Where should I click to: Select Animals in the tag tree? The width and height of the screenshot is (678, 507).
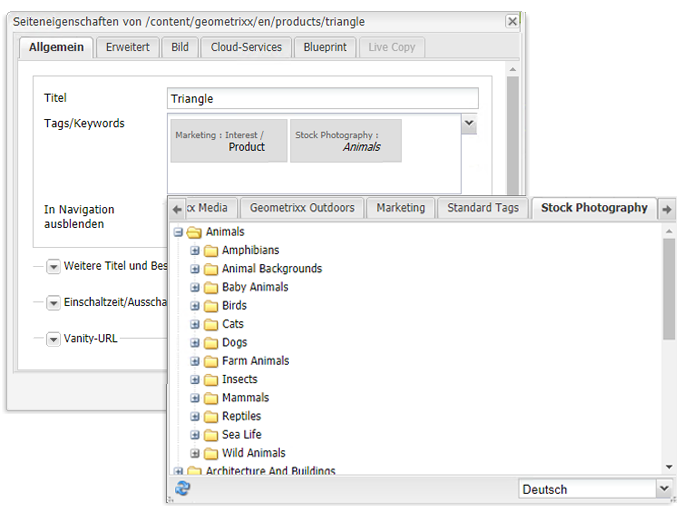click(225, 232)
